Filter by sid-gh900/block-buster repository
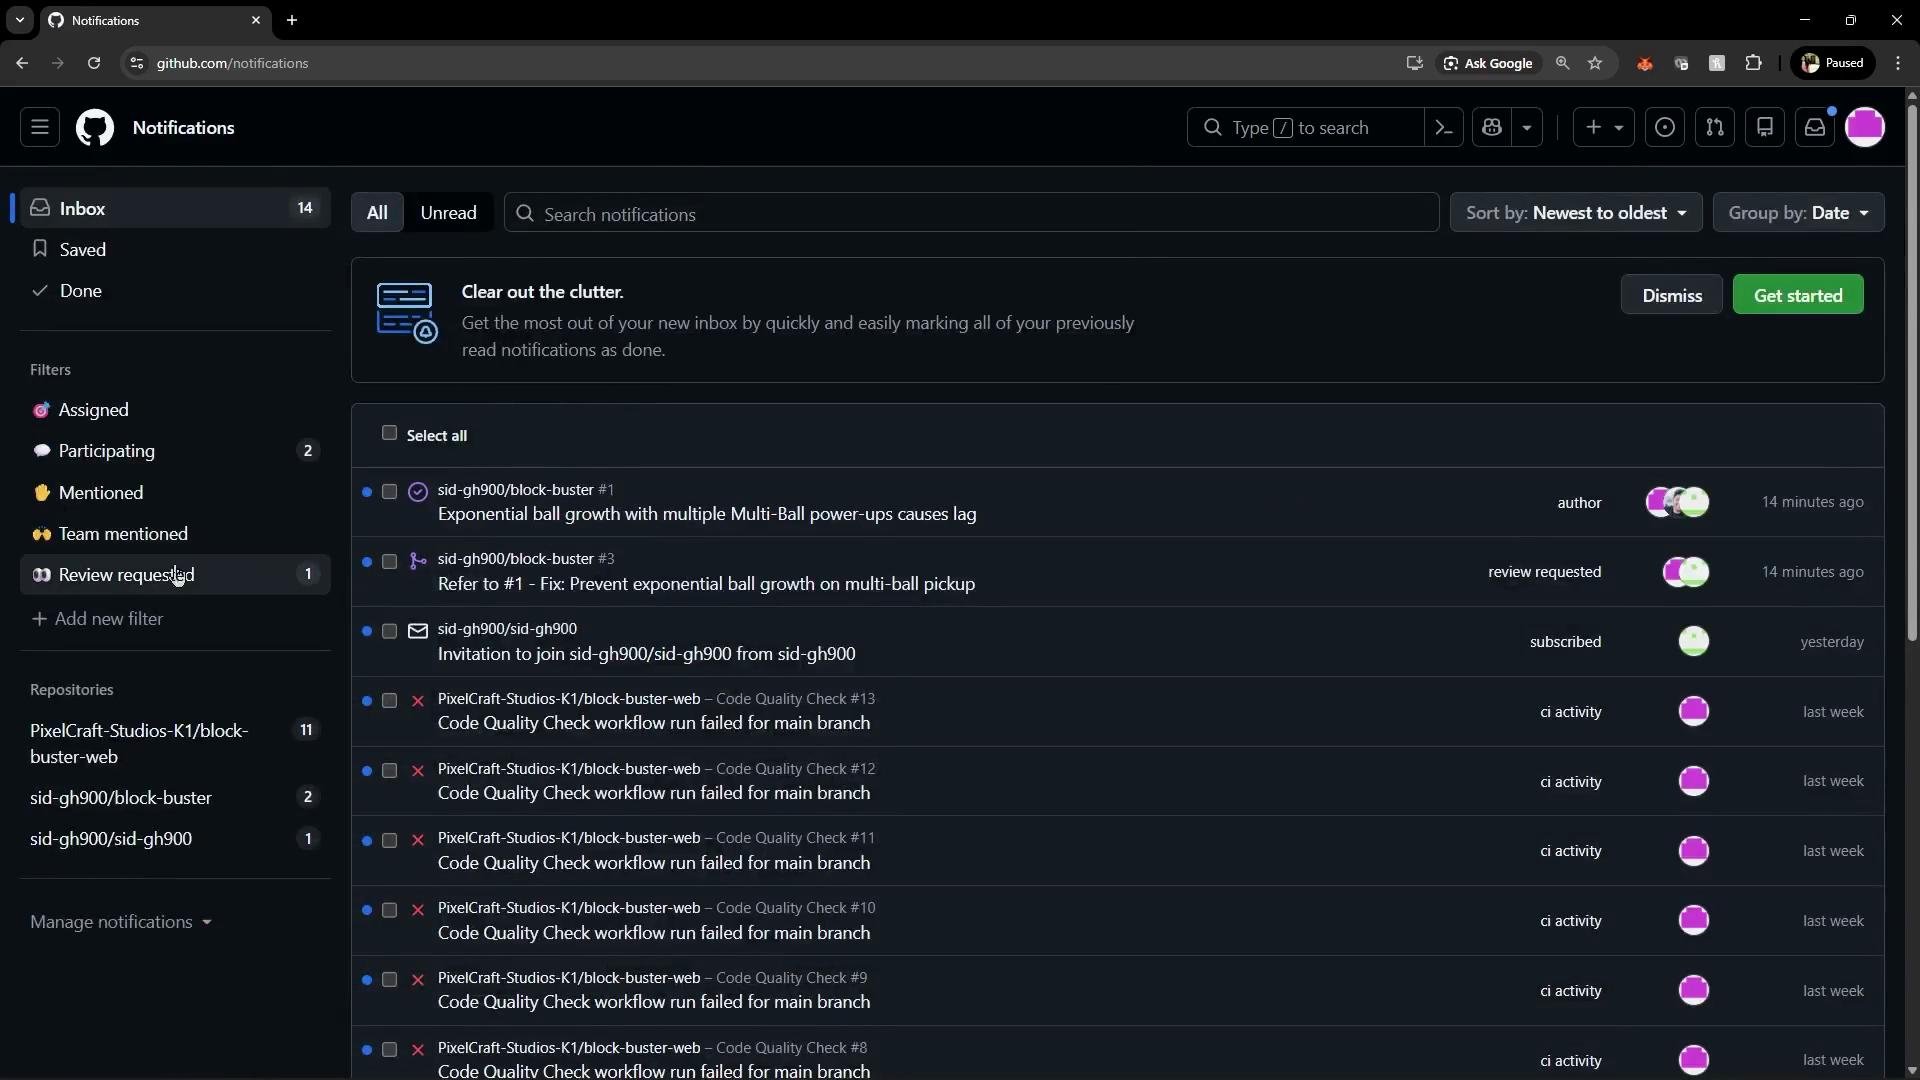The image size is (1920, 1080). (x=175, y=798)
